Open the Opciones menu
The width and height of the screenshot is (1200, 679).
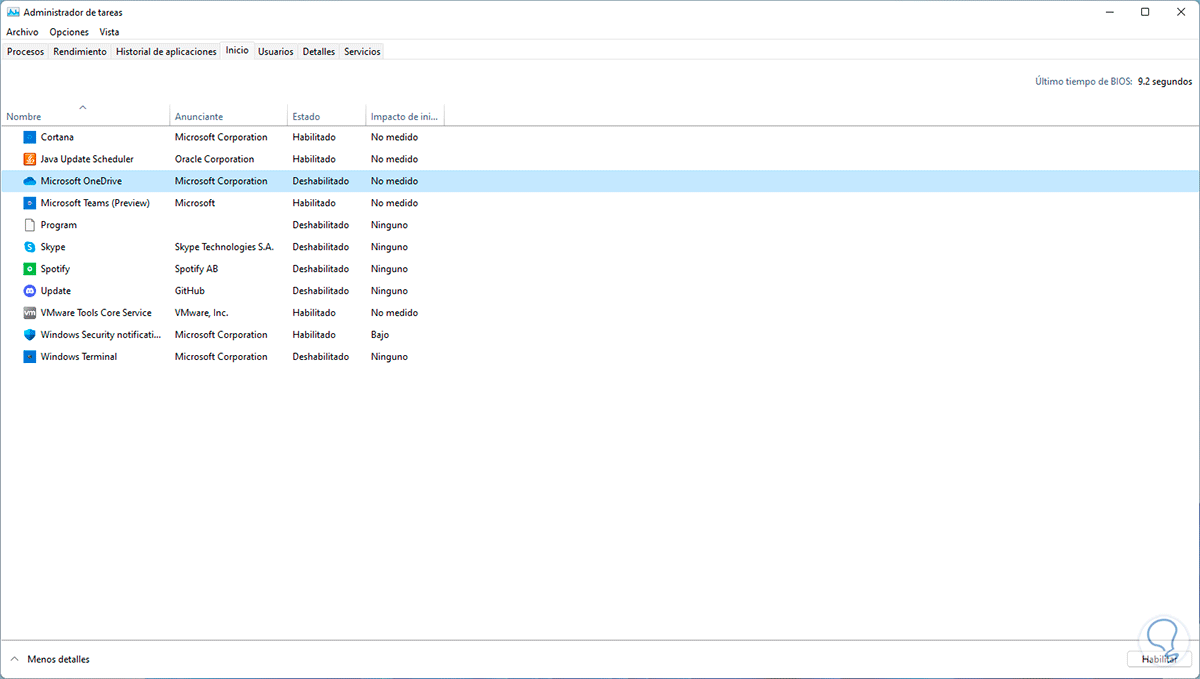coord(69,32)
